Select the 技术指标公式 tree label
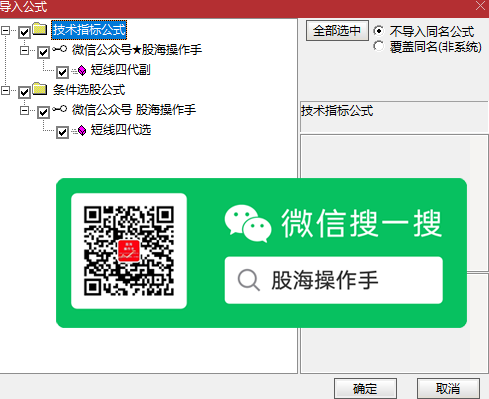The width and height of the screenshot is (489, 399). tap(89, 30)
